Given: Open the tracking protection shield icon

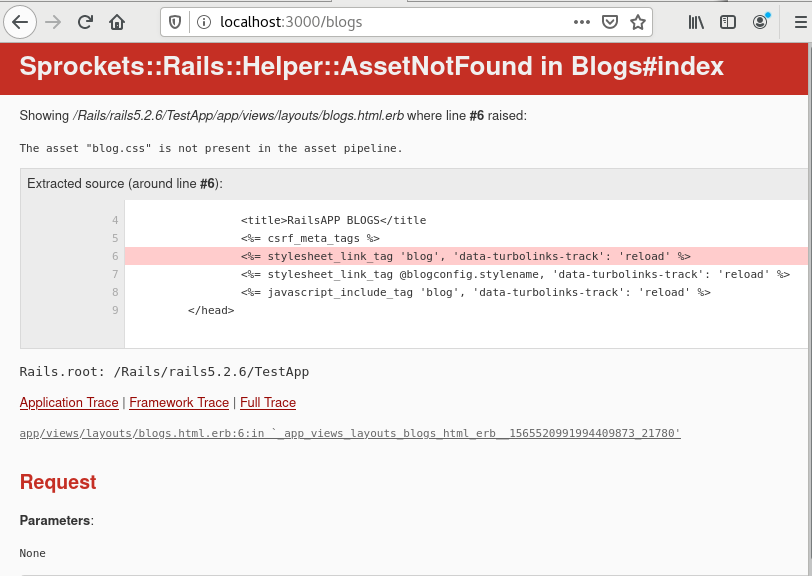Looking at the screenshot, I should [175, 22].
